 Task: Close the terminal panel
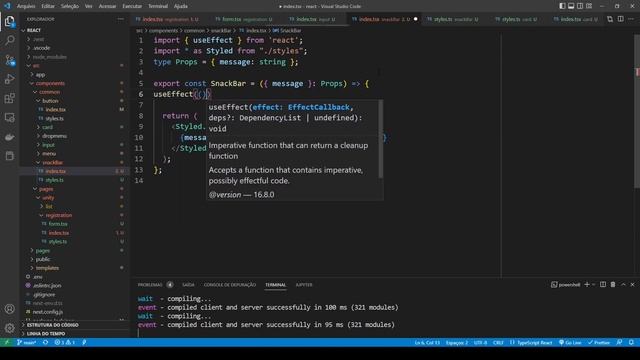coord(633,284)
